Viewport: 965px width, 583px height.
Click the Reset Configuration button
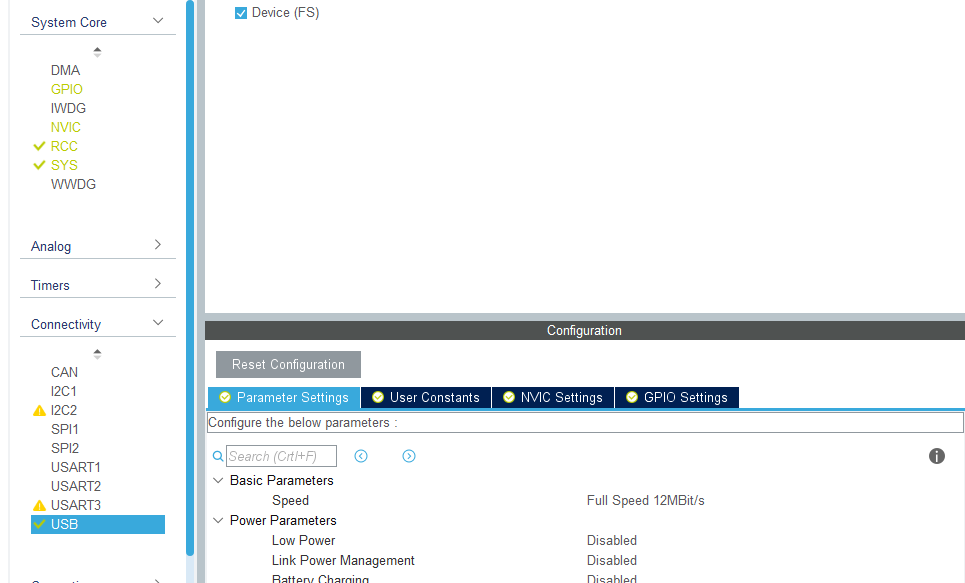click(288, 364)
